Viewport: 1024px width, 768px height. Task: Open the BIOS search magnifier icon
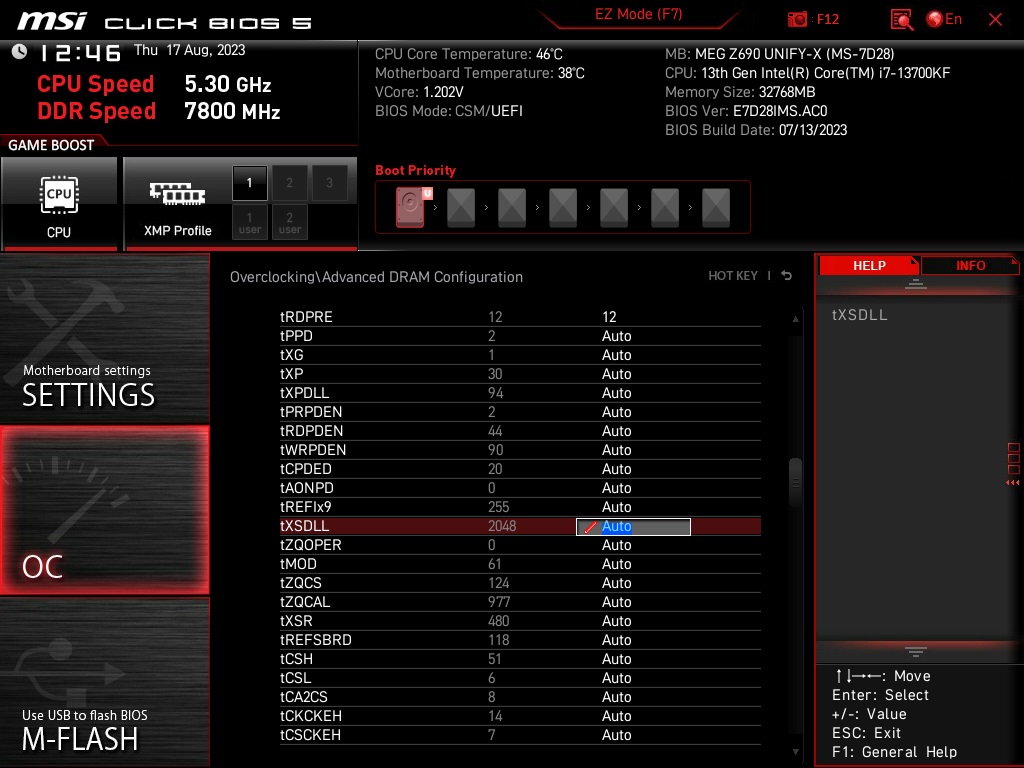click(x=902, y=20)
